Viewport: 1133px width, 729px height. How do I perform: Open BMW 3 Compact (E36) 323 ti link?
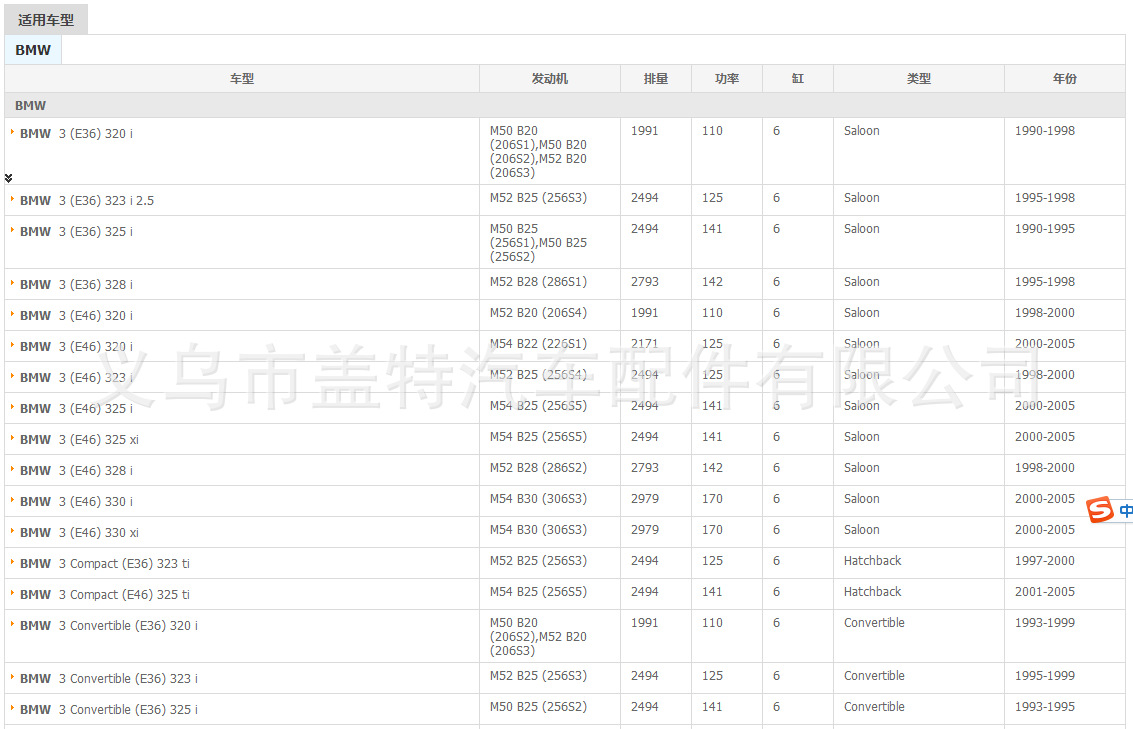105,564
